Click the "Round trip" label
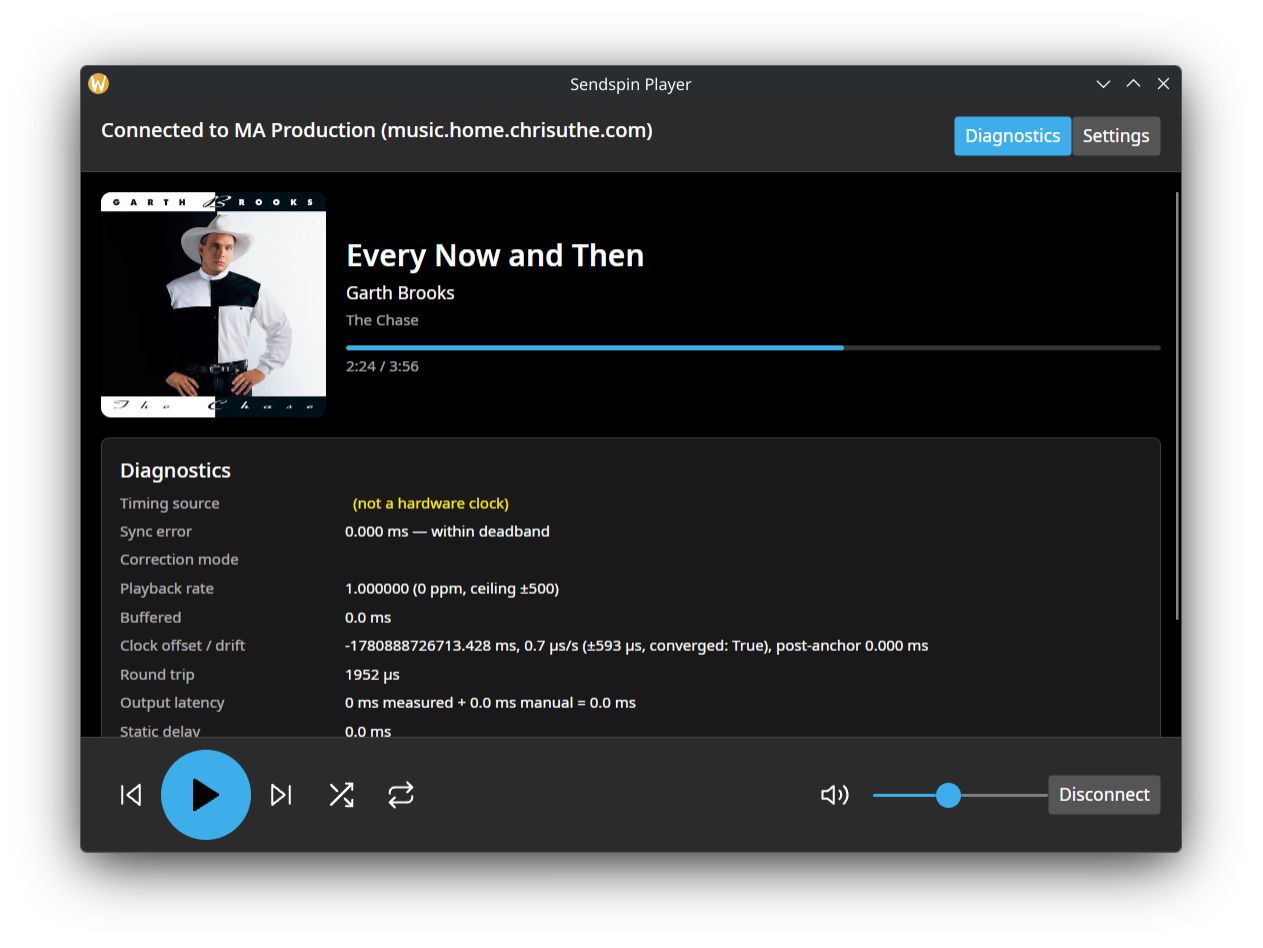1263x948 pixels. 157,674
